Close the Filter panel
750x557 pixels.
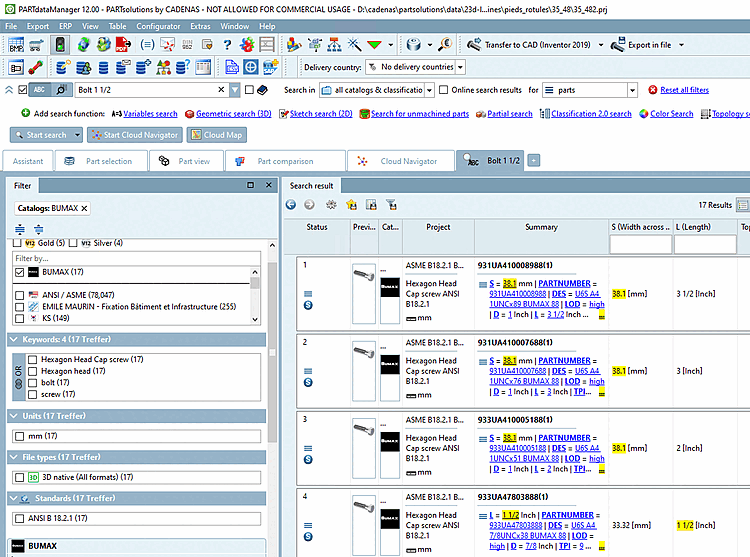(x=269, y=185)
